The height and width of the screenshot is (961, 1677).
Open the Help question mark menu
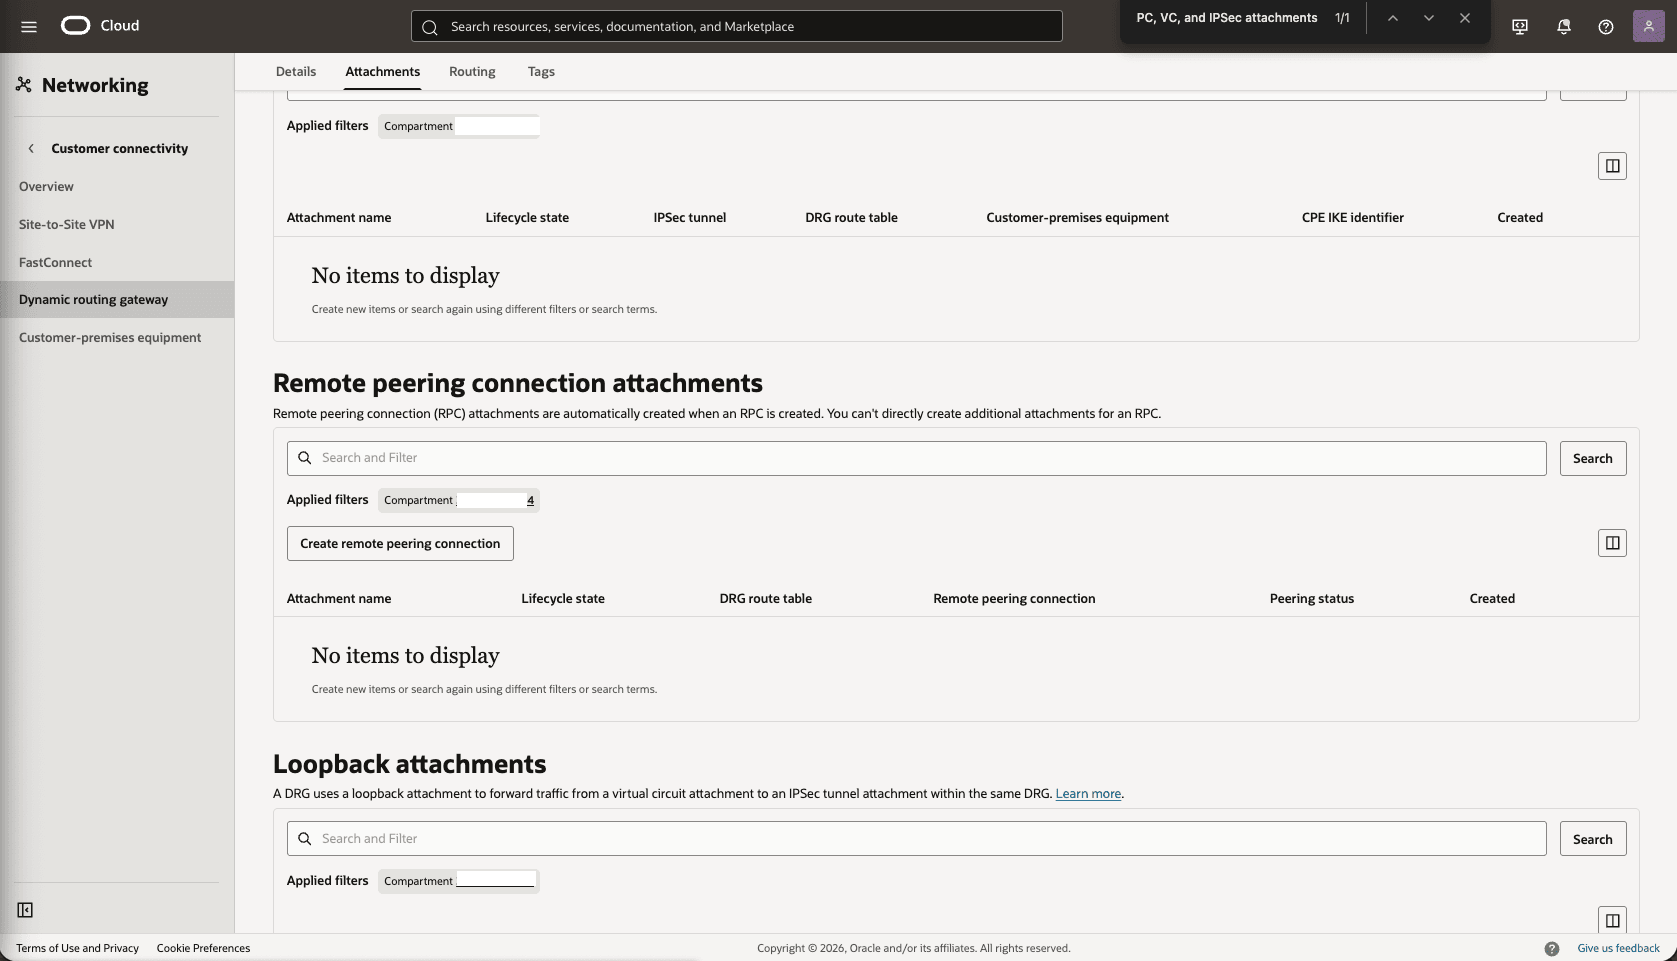point(1607,26)
